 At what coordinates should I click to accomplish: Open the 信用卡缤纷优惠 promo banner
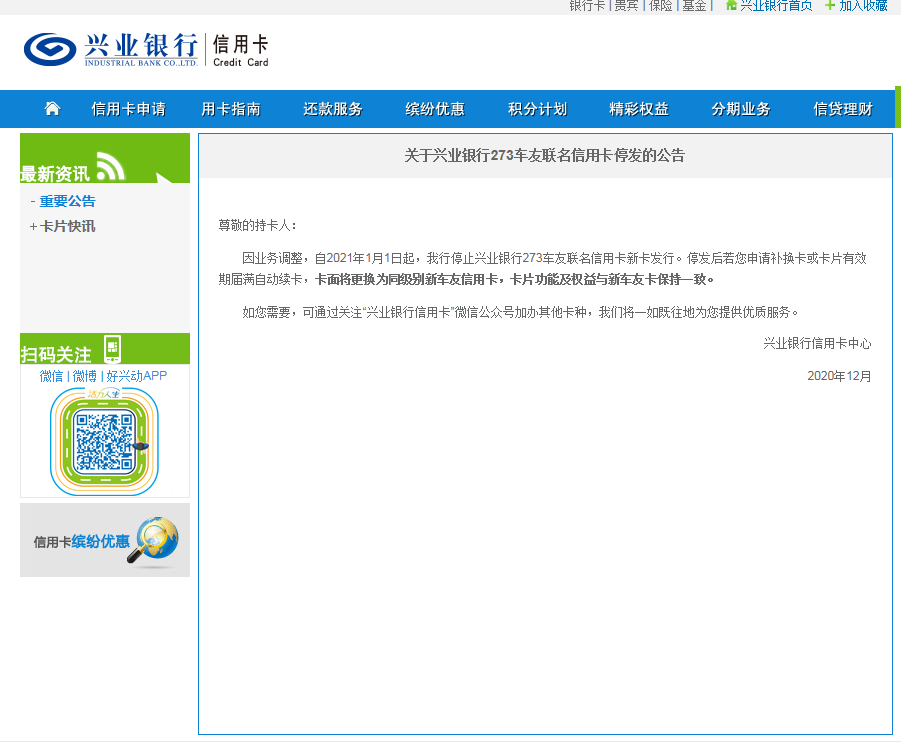[x=105, y=540]
